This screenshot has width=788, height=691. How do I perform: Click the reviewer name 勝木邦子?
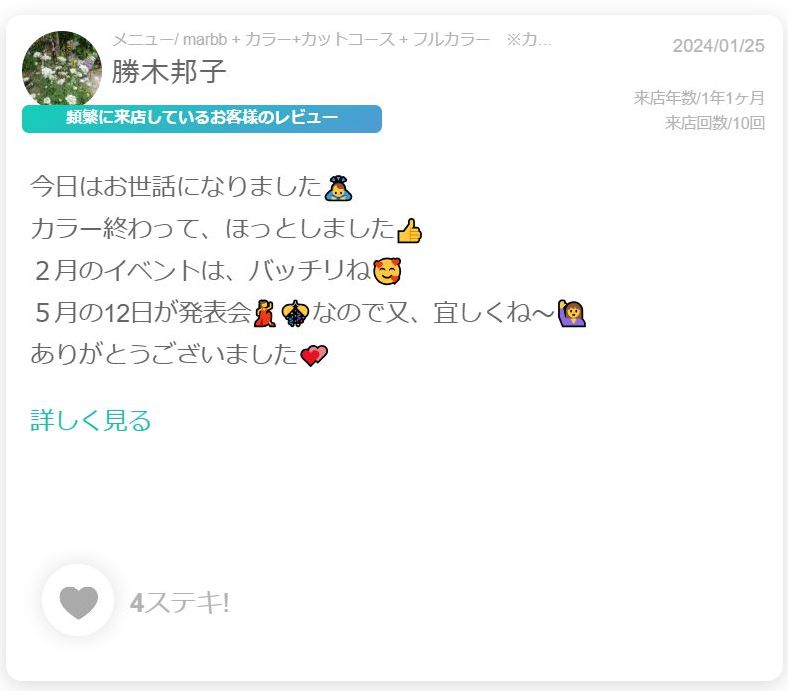coord(169,71)
